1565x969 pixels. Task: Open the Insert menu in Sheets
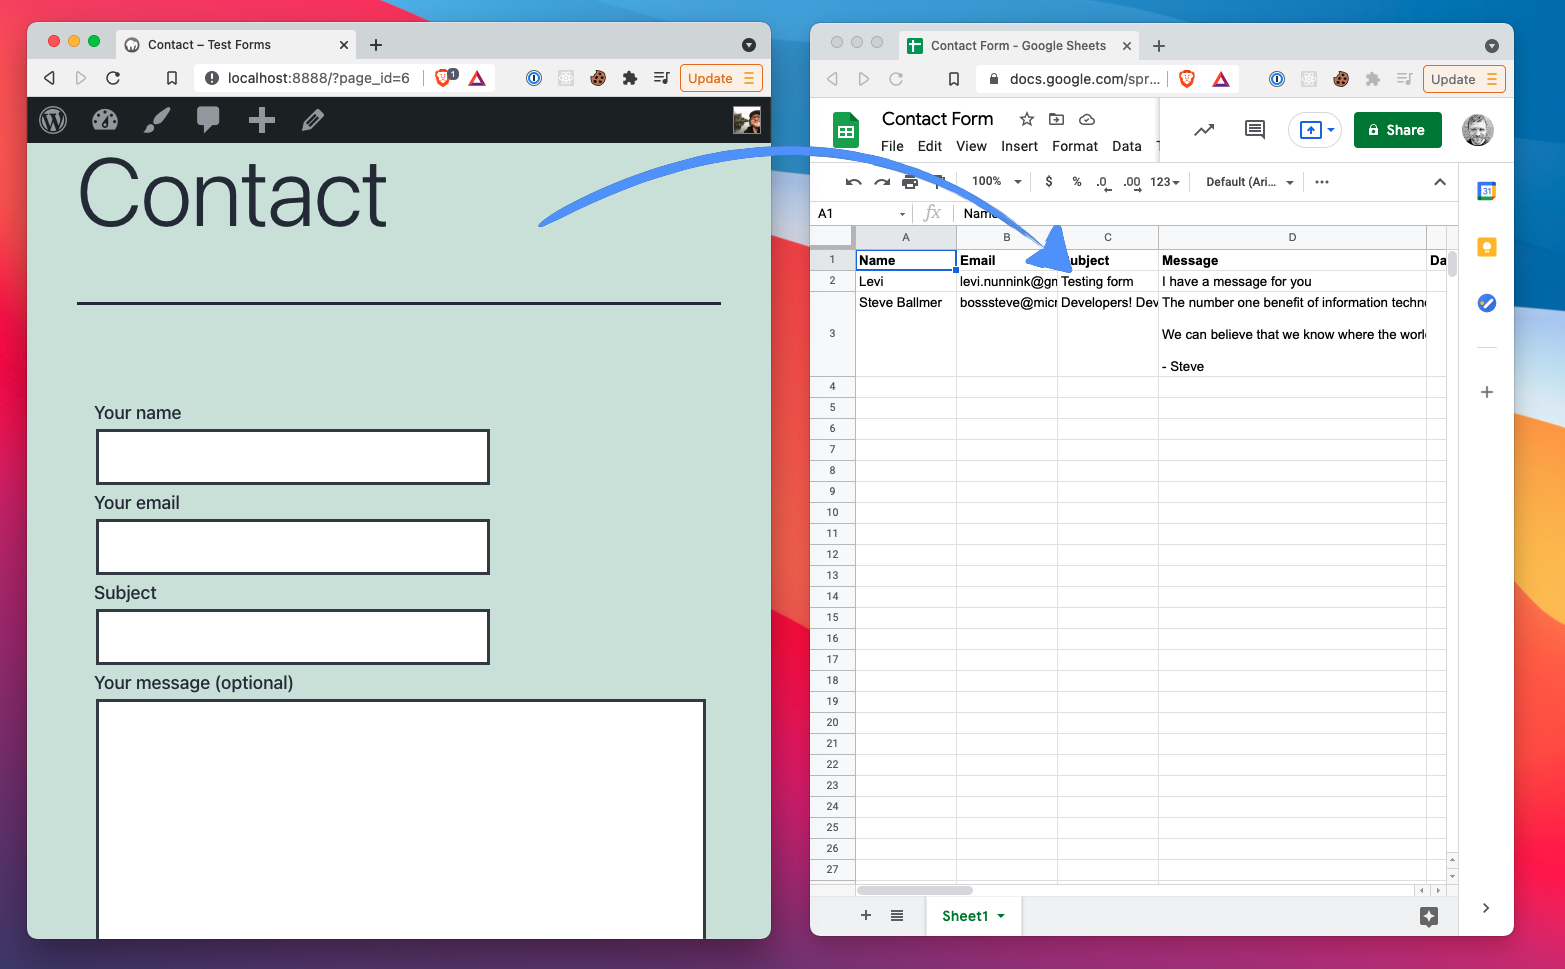point(1019,146)
